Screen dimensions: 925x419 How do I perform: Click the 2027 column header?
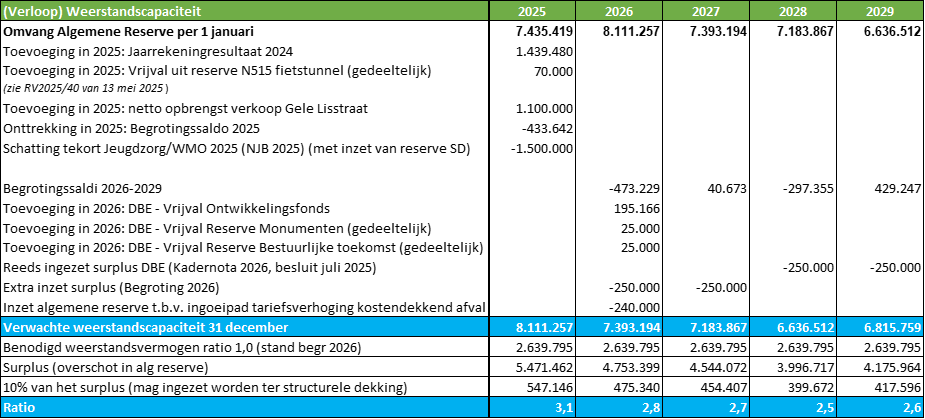click(x=706, y=10)
